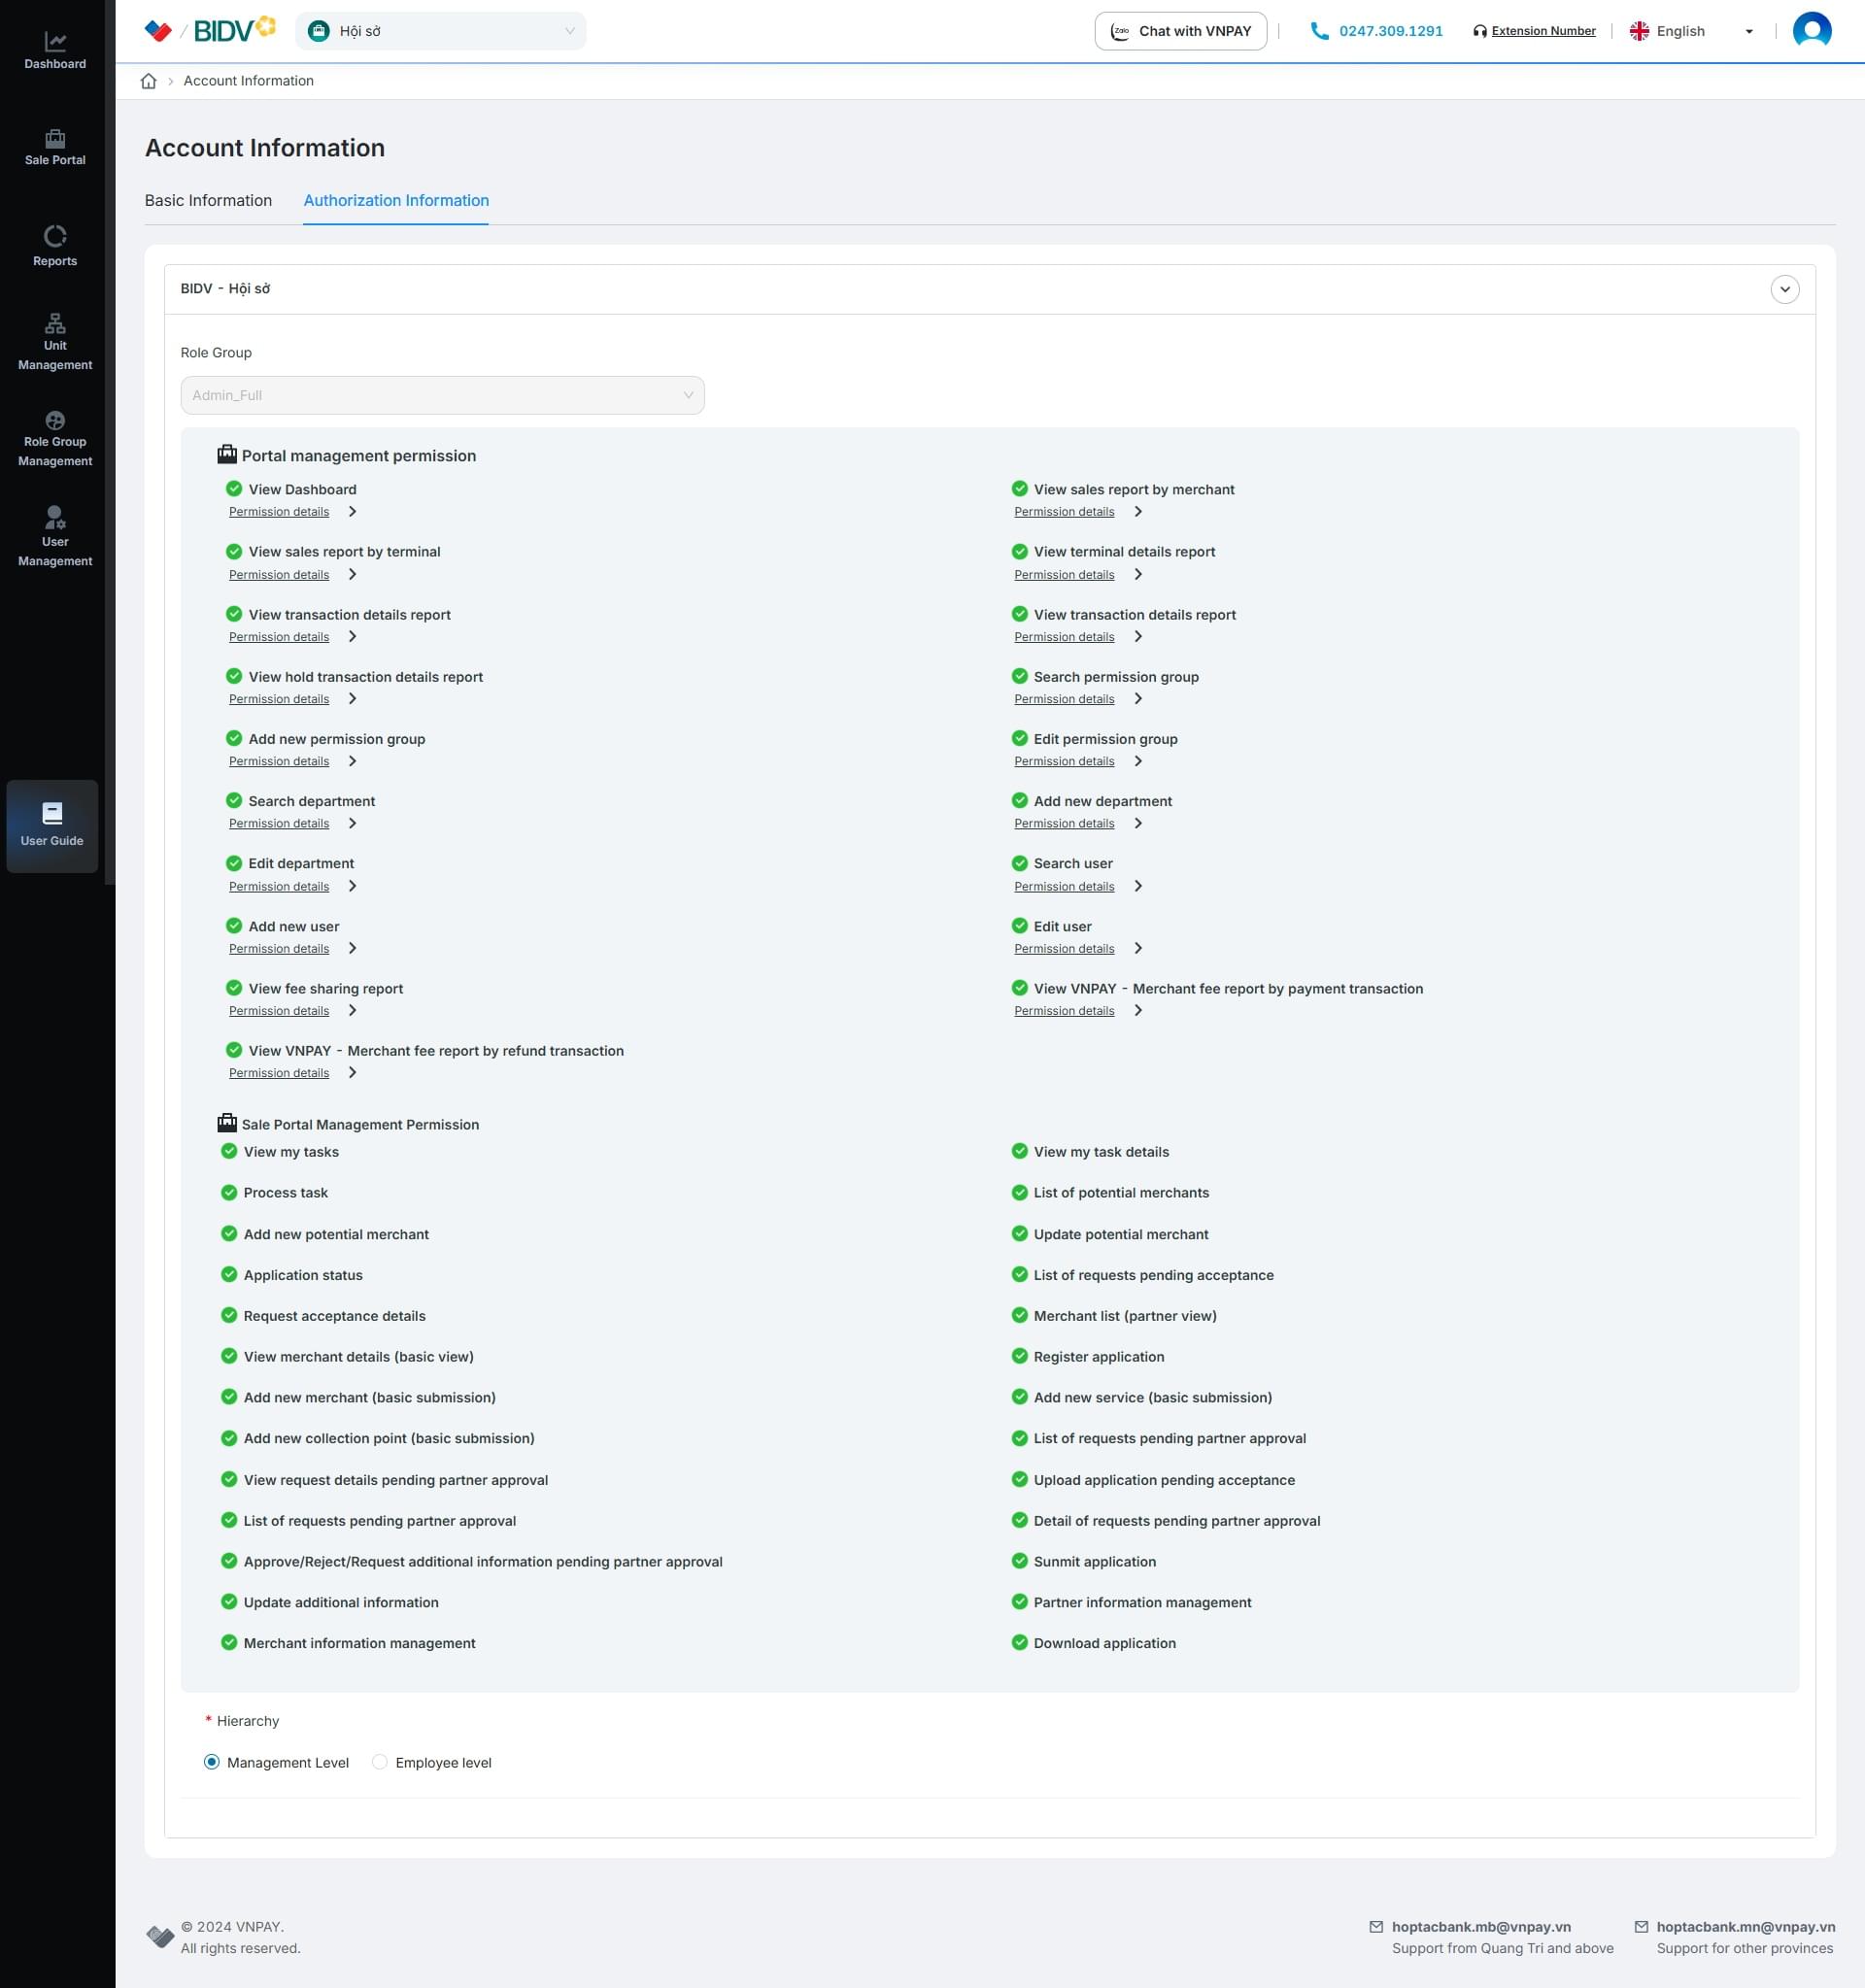Select the Authorization Information tab

click(396, 200)
